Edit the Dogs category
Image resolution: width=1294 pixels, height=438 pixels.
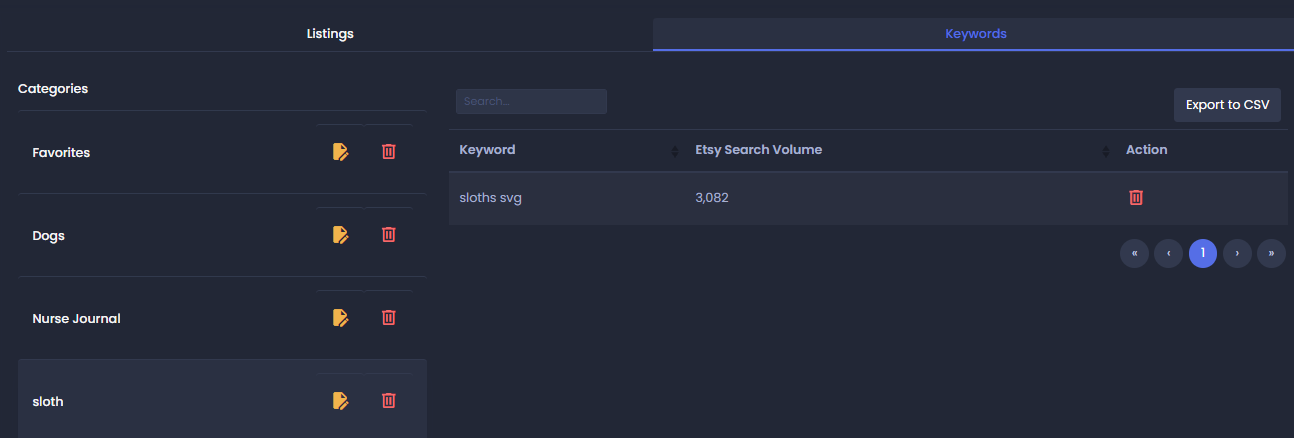click(x=340, y=235)
